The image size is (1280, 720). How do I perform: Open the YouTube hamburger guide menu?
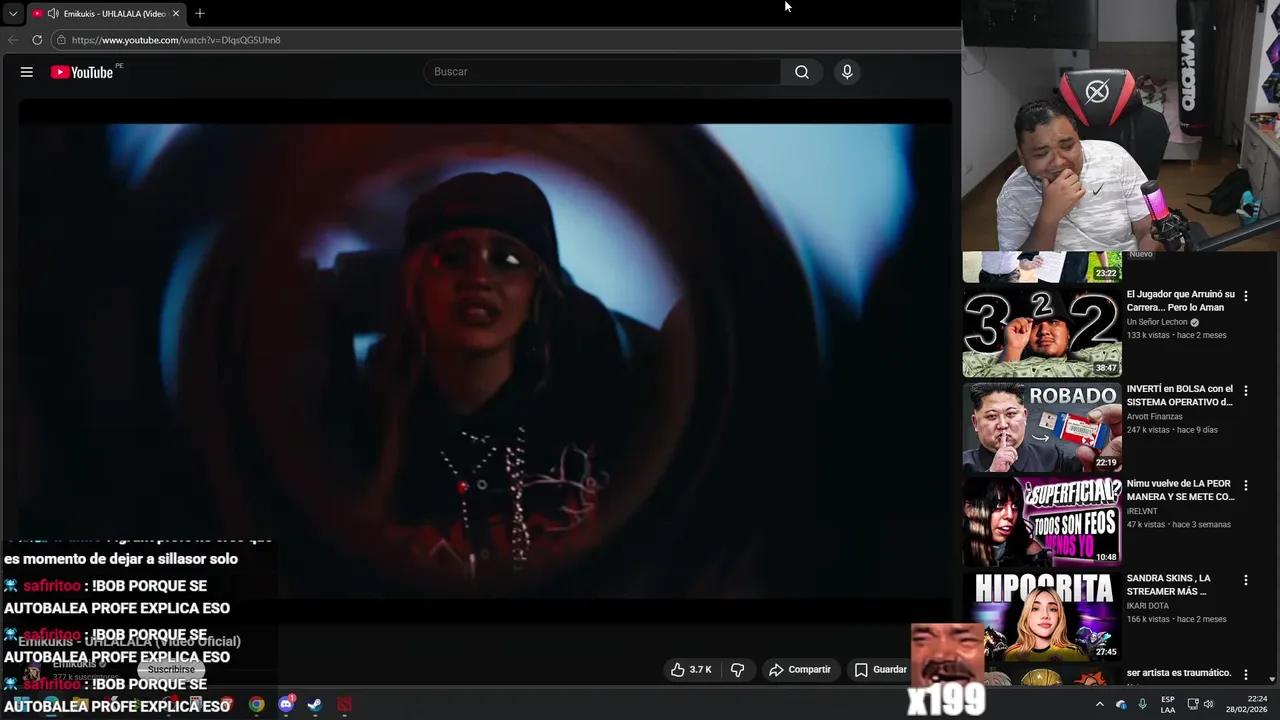coord(27,72)
